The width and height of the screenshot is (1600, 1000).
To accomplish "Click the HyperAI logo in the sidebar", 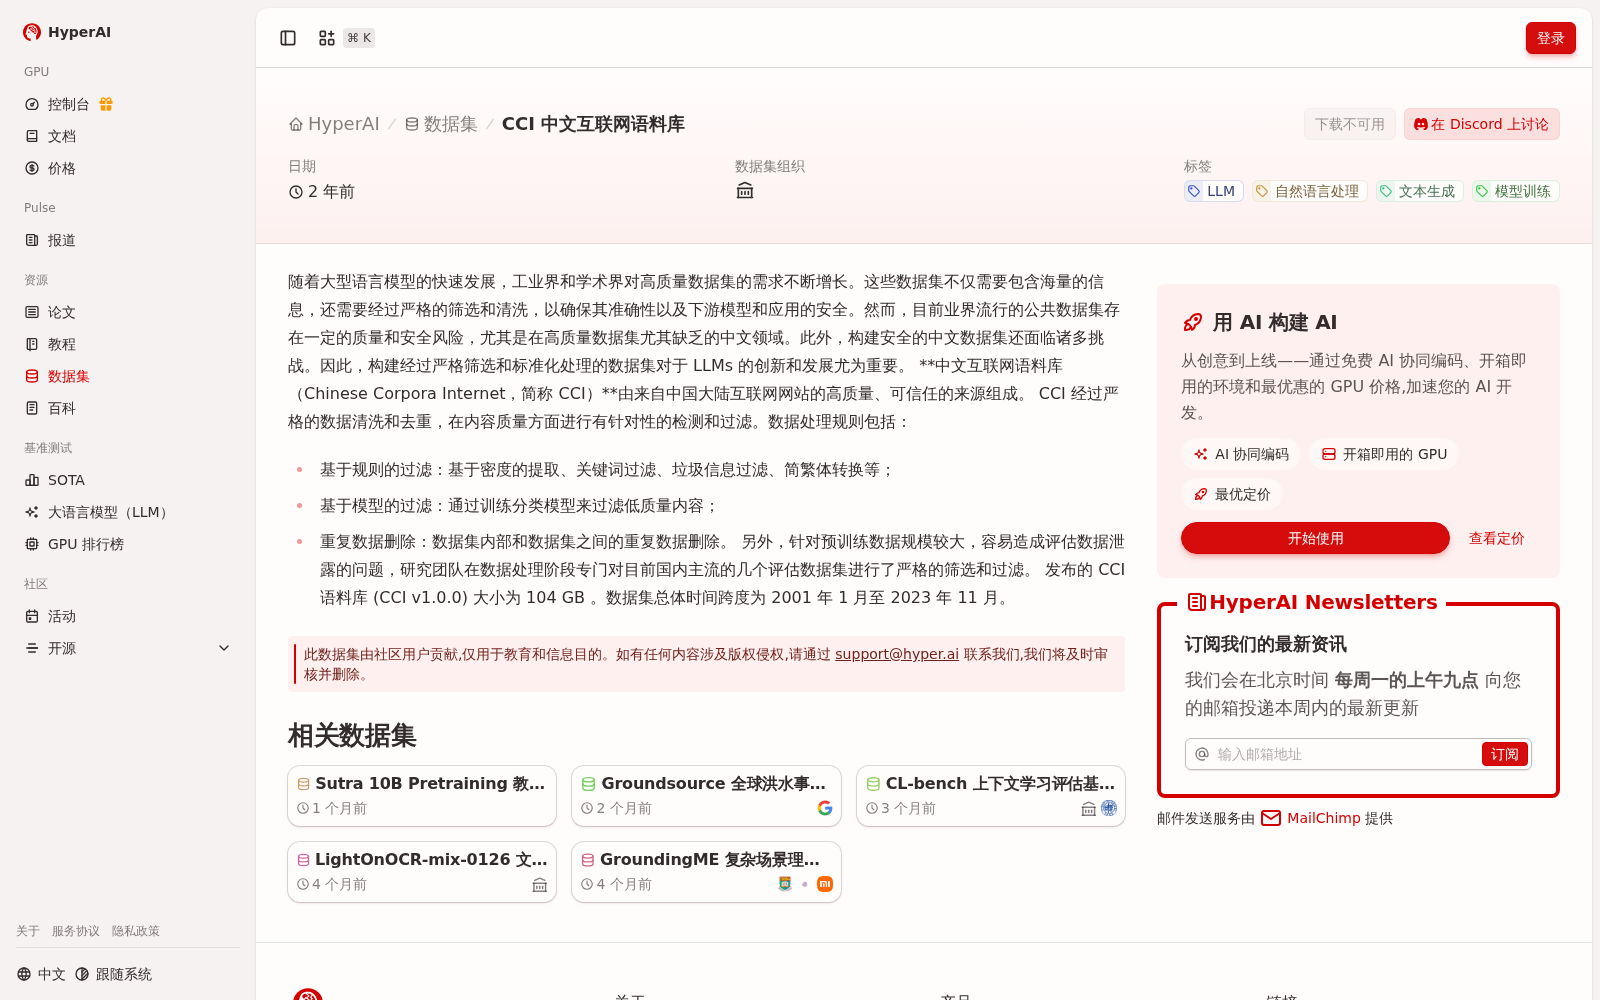I will click(67, 32).
